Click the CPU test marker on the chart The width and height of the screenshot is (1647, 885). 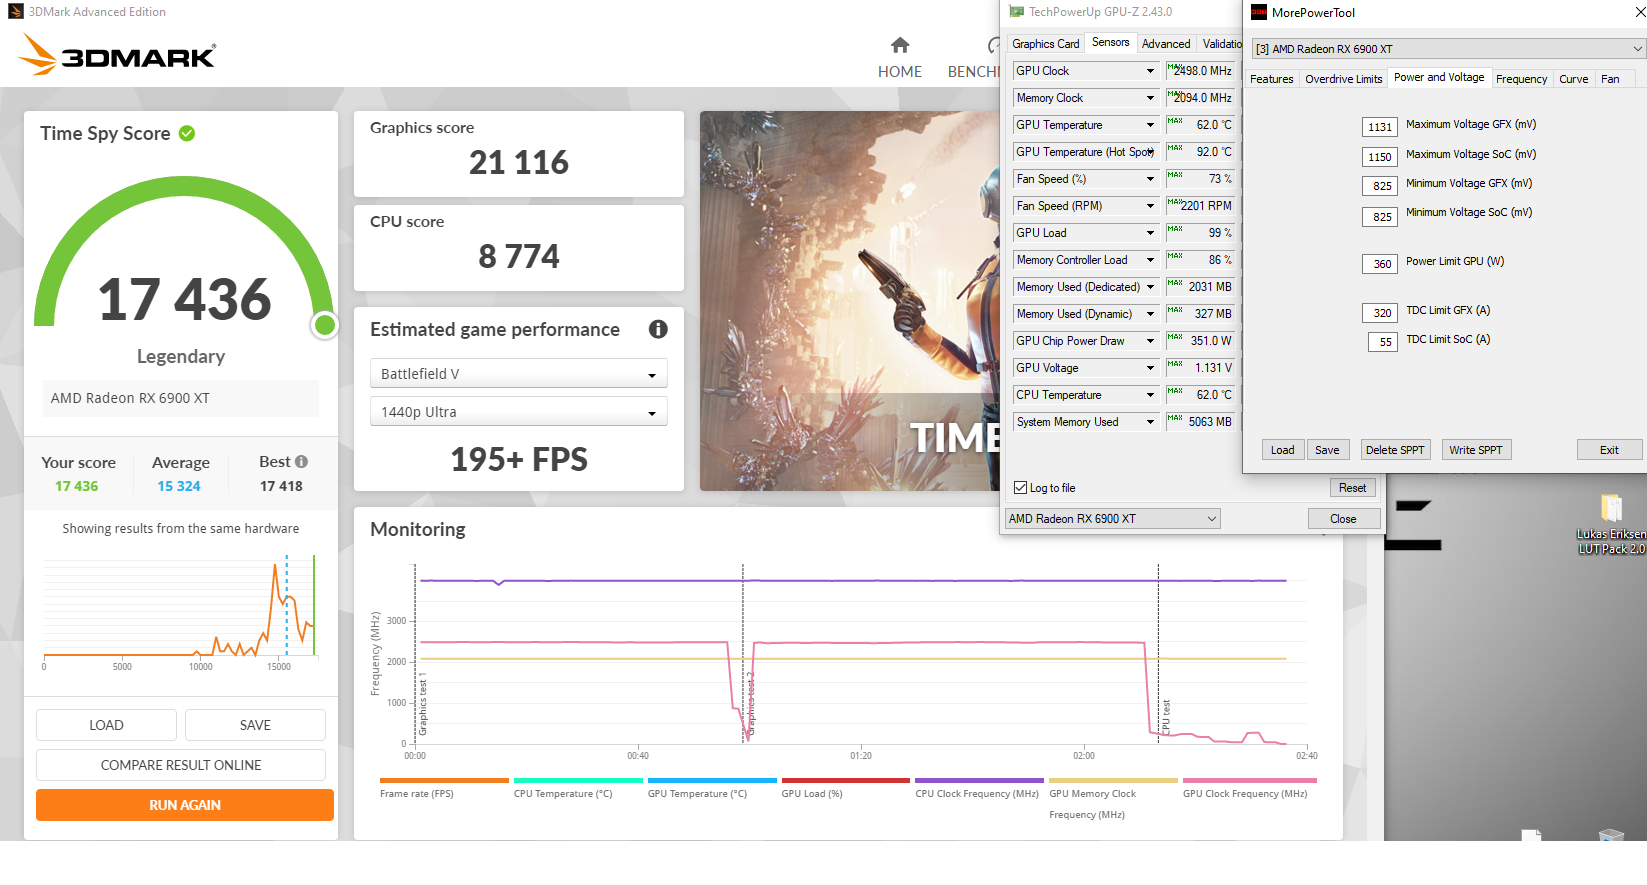(x=1166, y=716)
